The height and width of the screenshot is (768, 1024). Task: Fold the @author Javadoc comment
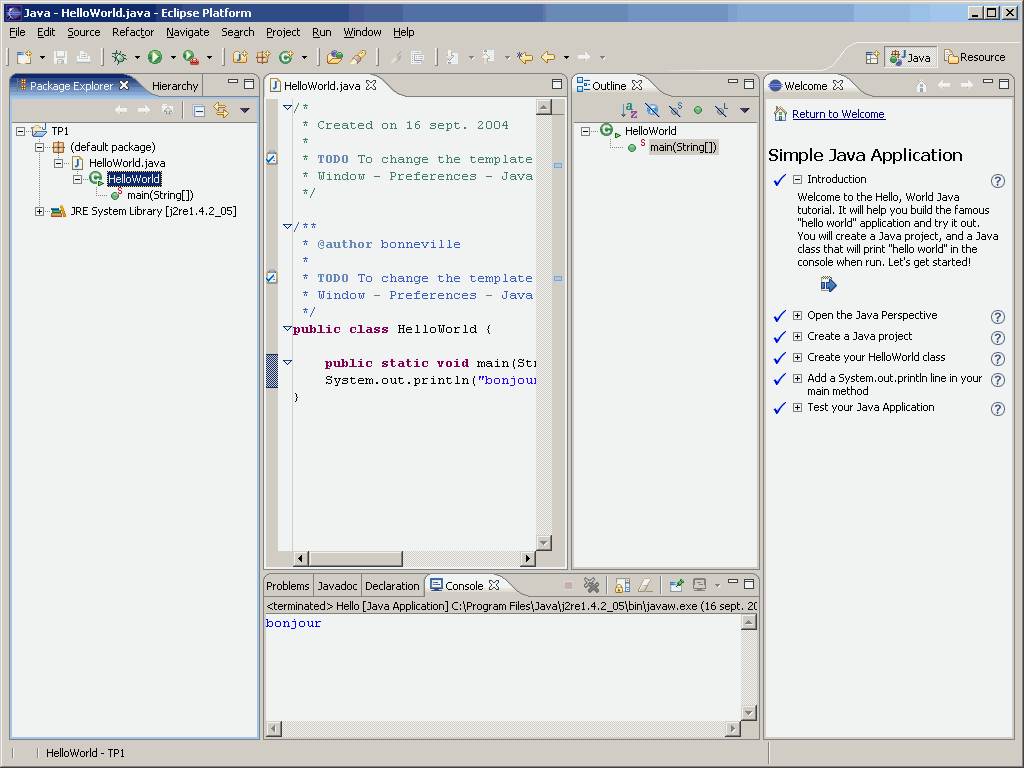(287, 226)
